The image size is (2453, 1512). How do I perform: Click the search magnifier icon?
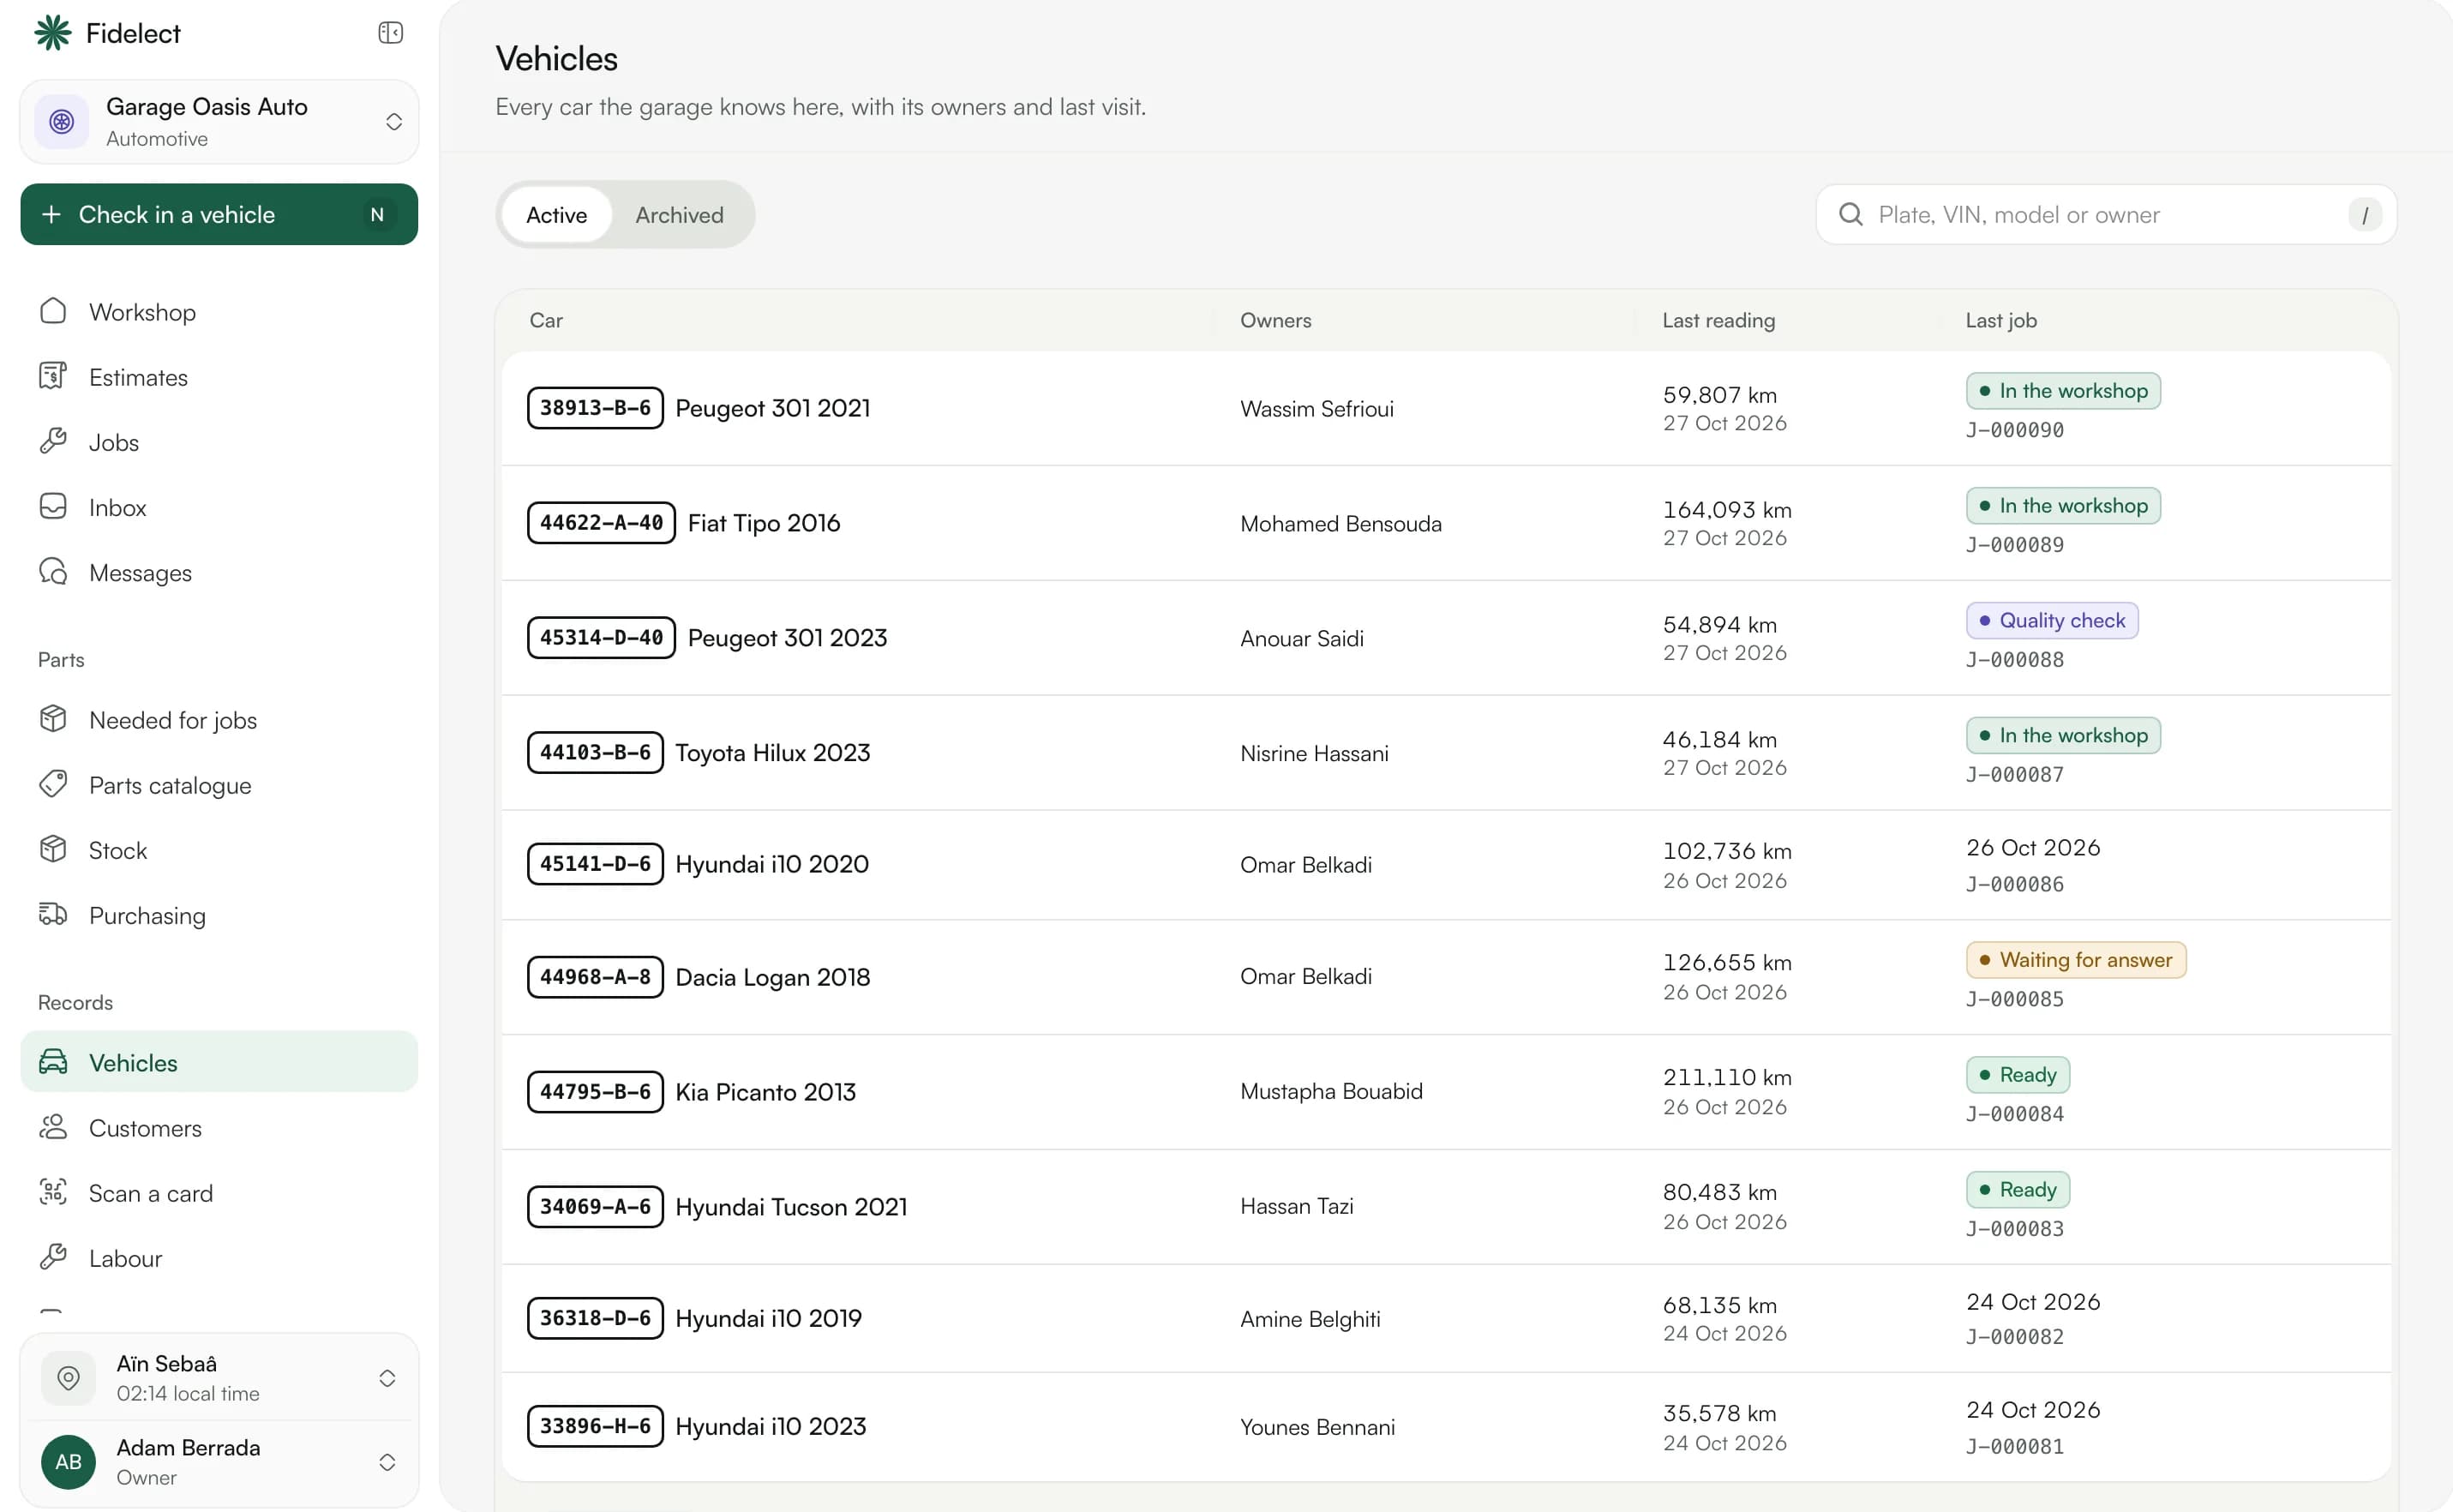click(1851, 215)
